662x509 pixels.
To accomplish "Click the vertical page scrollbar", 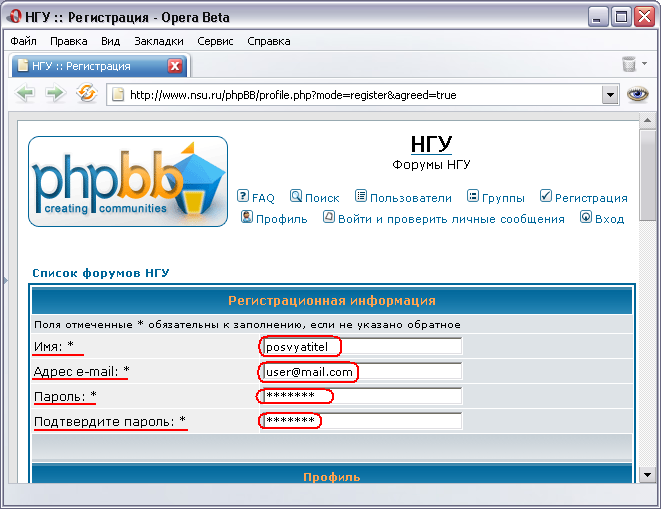I will 648,300.
